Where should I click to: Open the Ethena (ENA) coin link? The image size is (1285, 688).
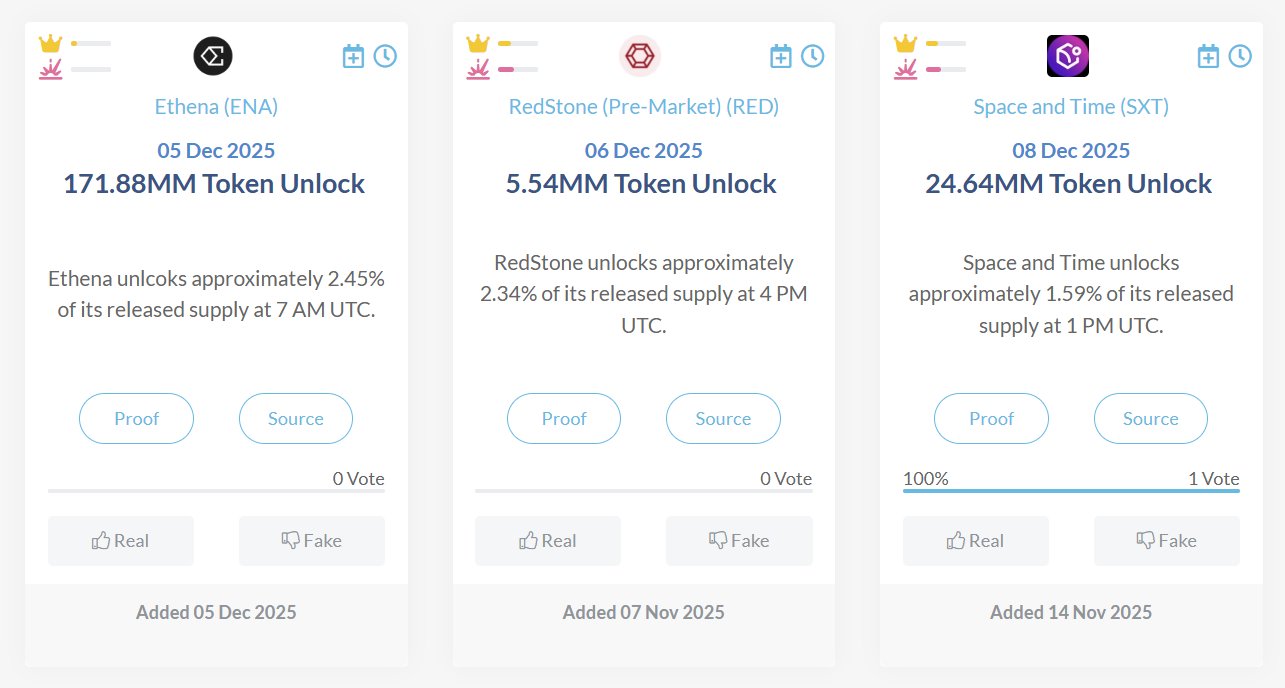coord(216,106)
